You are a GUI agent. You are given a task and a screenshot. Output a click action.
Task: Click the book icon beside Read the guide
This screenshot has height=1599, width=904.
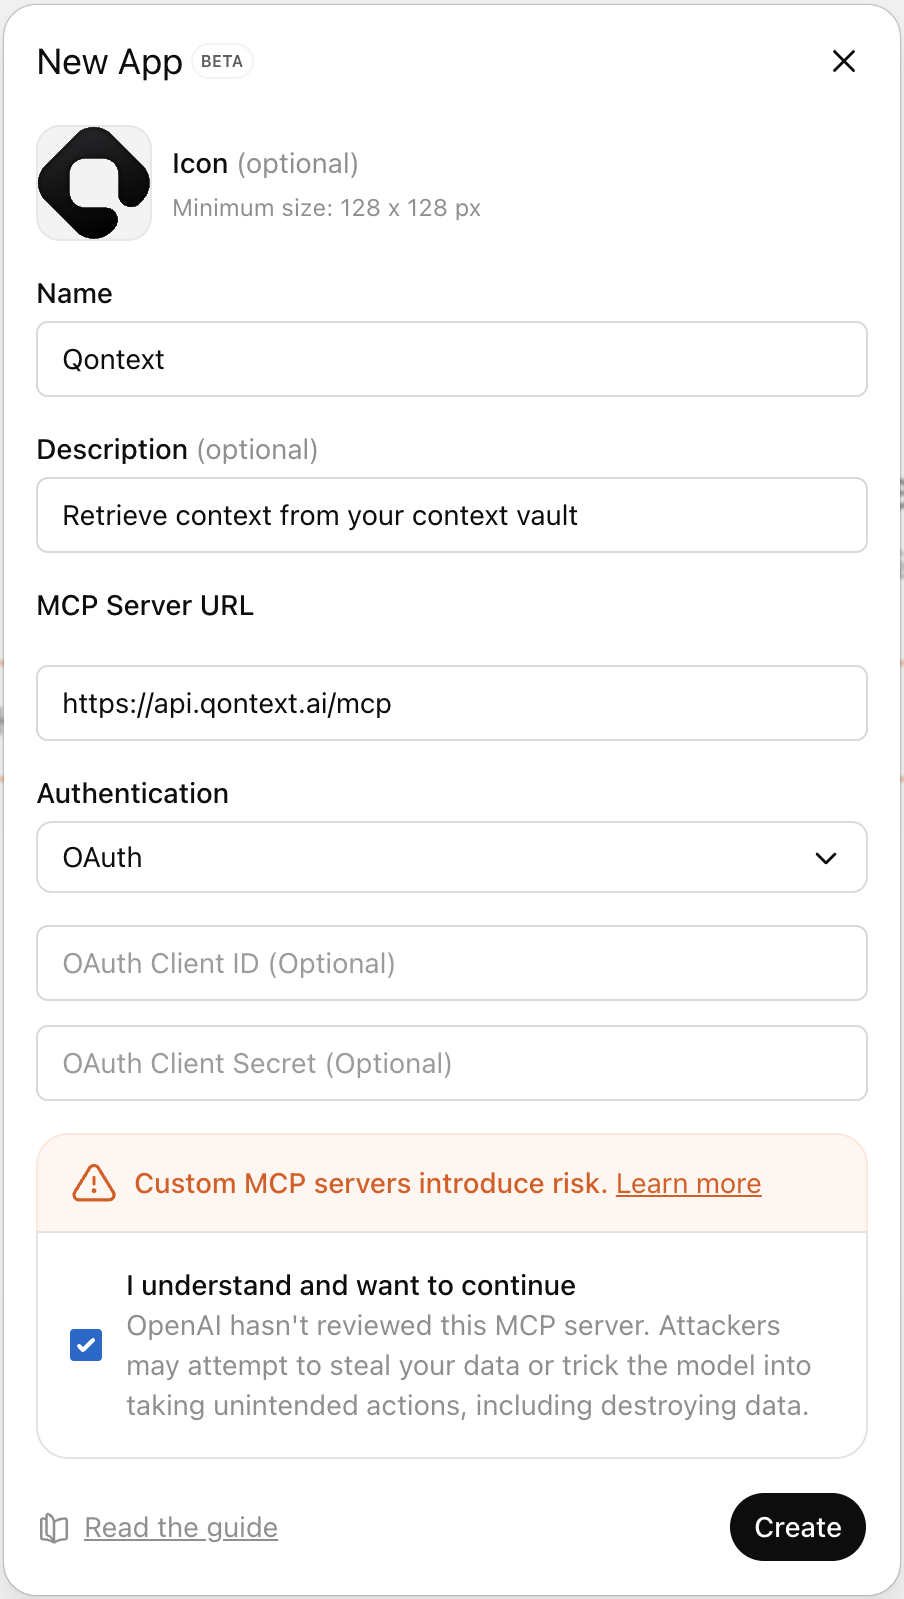point(54,1528)
